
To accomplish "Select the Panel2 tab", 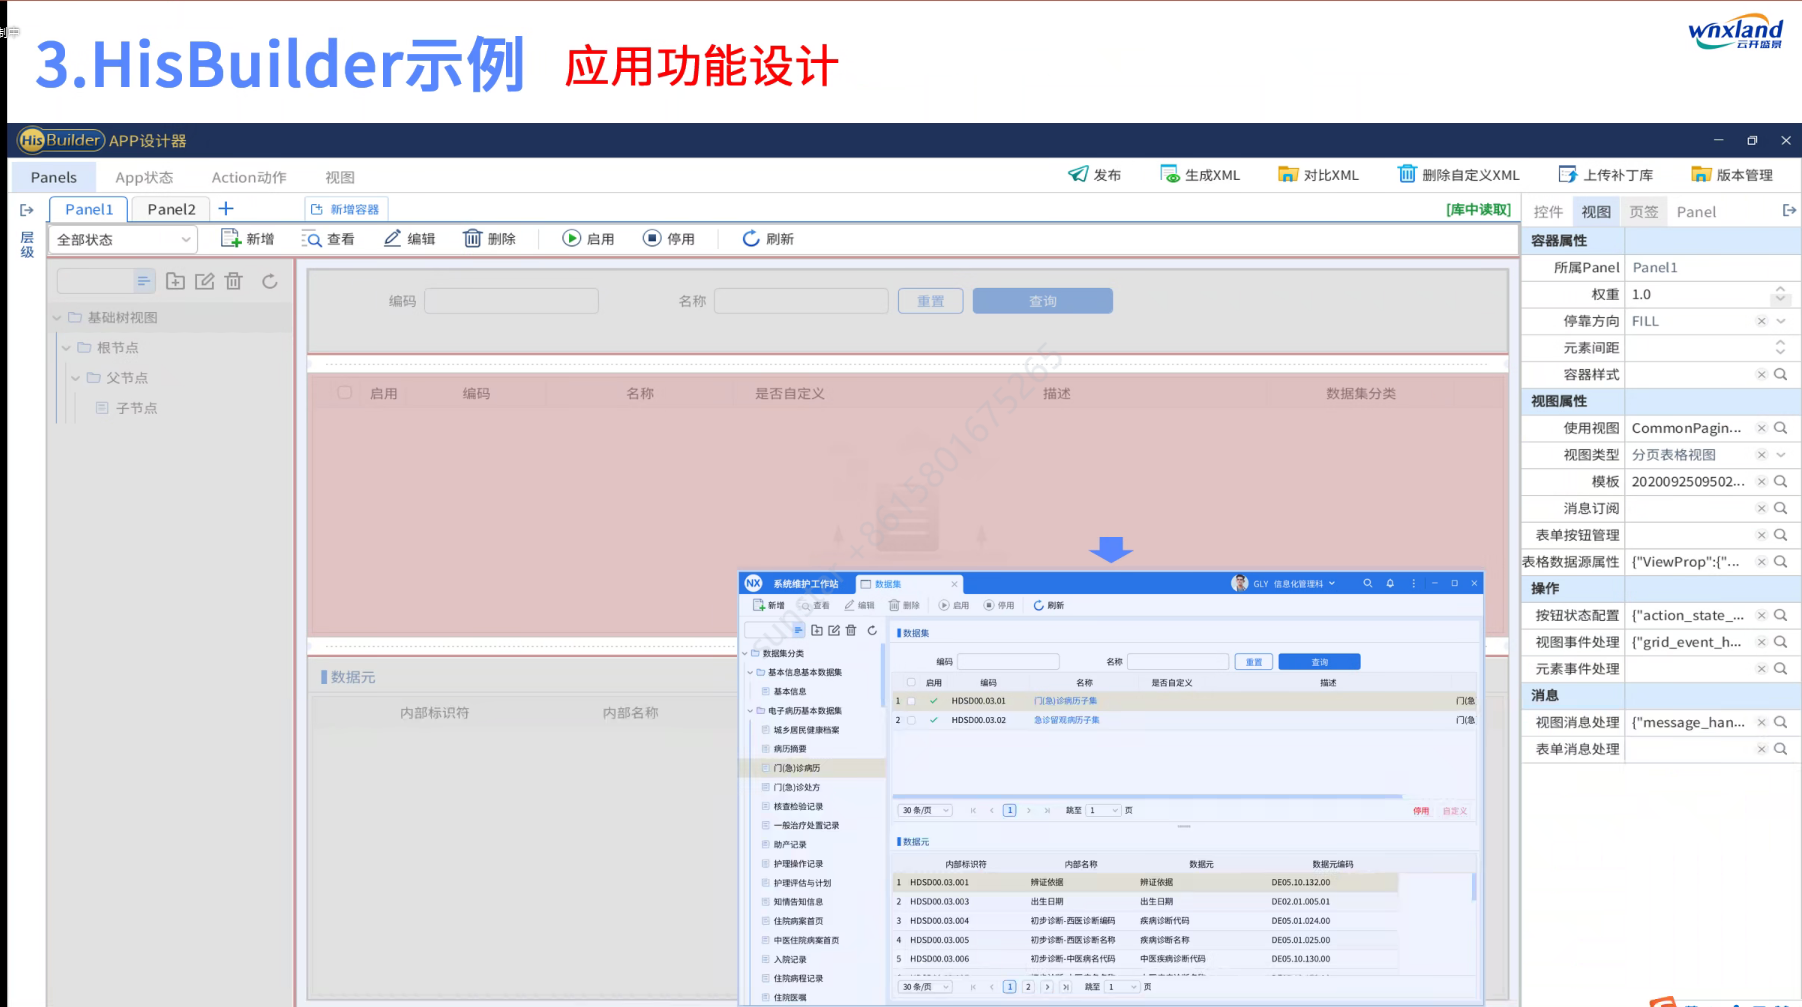I will pyautogui.click(x=171, y=209).
